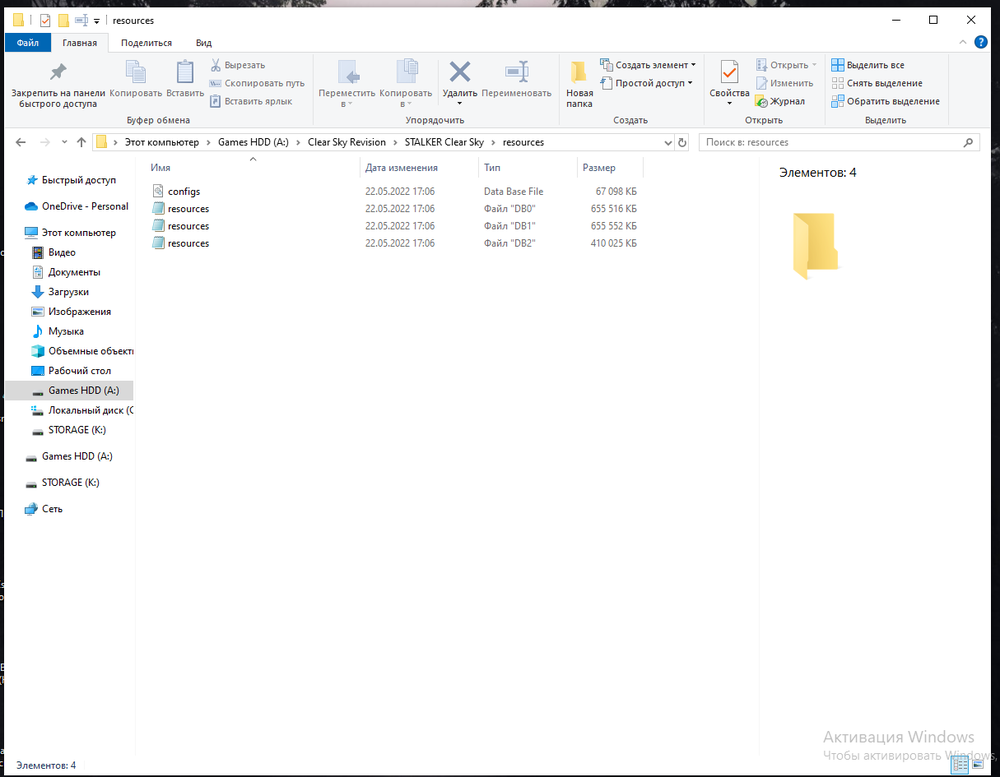This screenshot has width=1000, height=777.
Task: Open the File (Файл) menu
Action: [27, 43]
